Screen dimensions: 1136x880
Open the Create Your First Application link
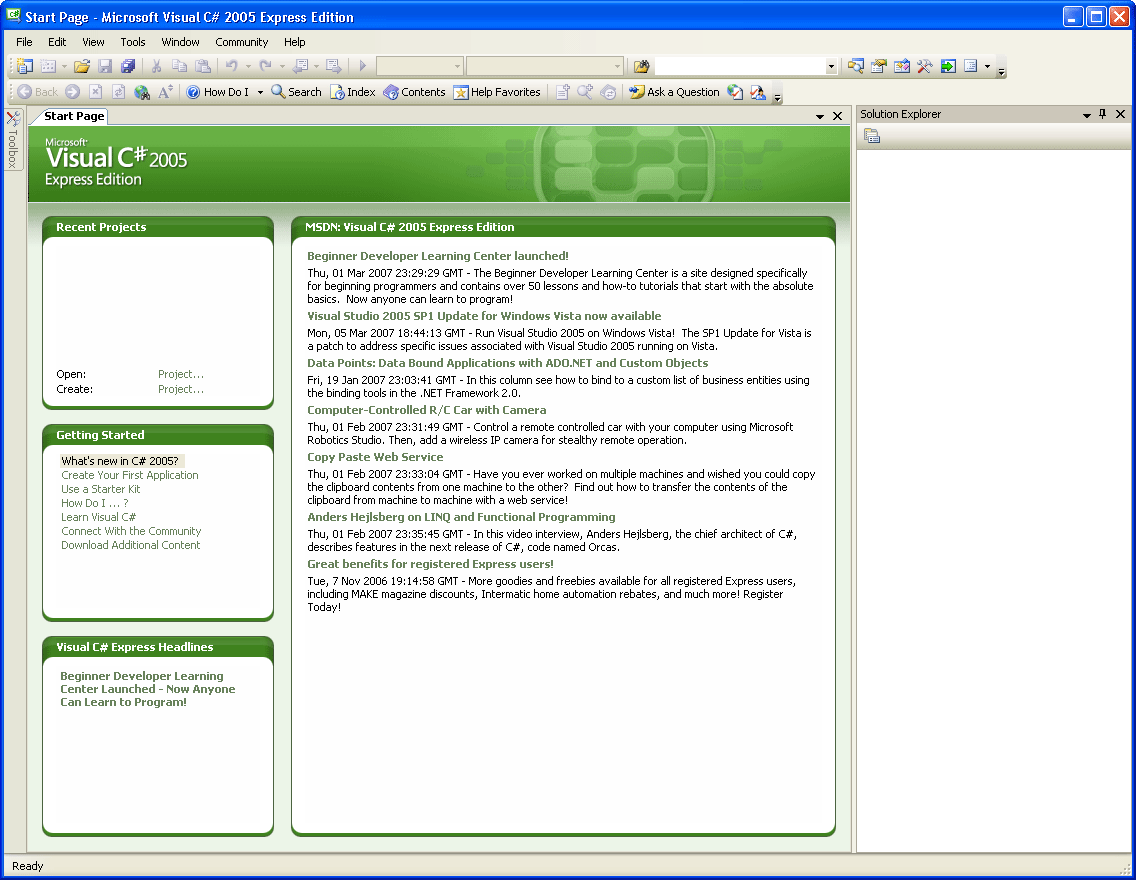click(x=130, y=475)
